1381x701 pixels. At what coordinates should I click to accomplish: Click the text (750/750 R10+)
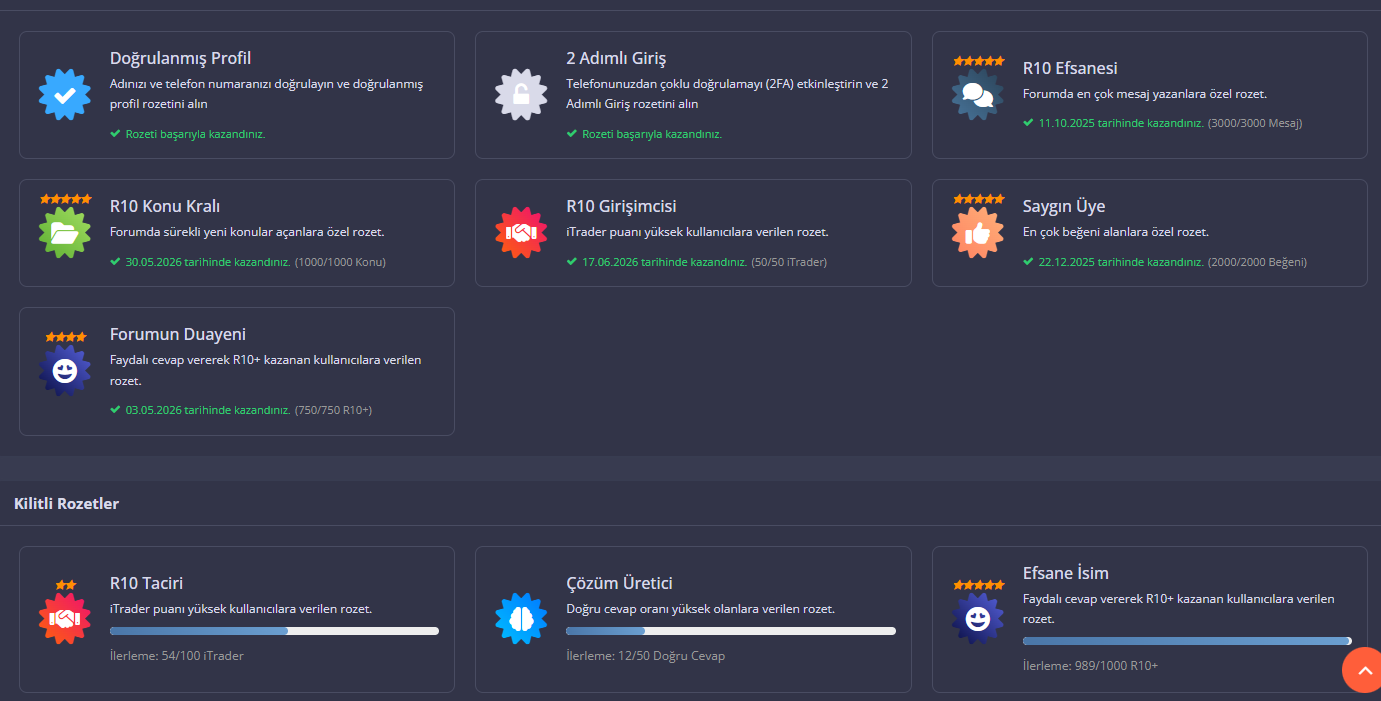tap(333, 410)
